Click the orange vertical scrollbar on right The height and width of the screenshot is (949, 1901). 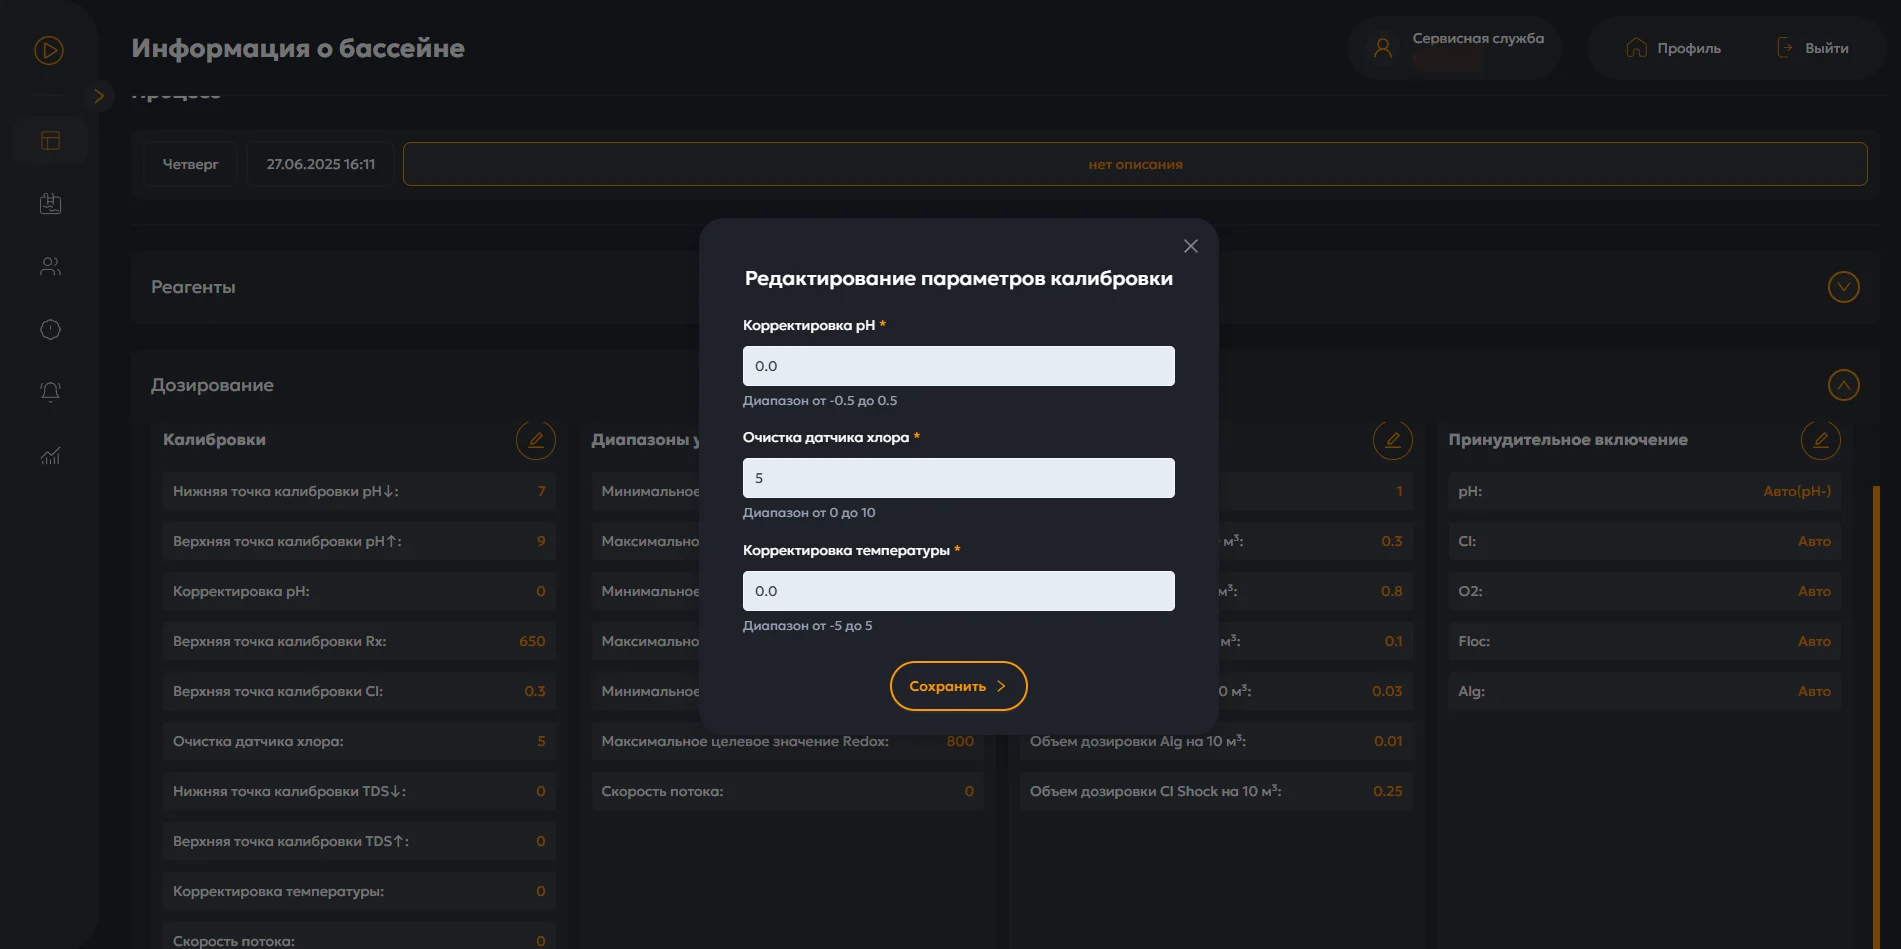[1876, 700]
